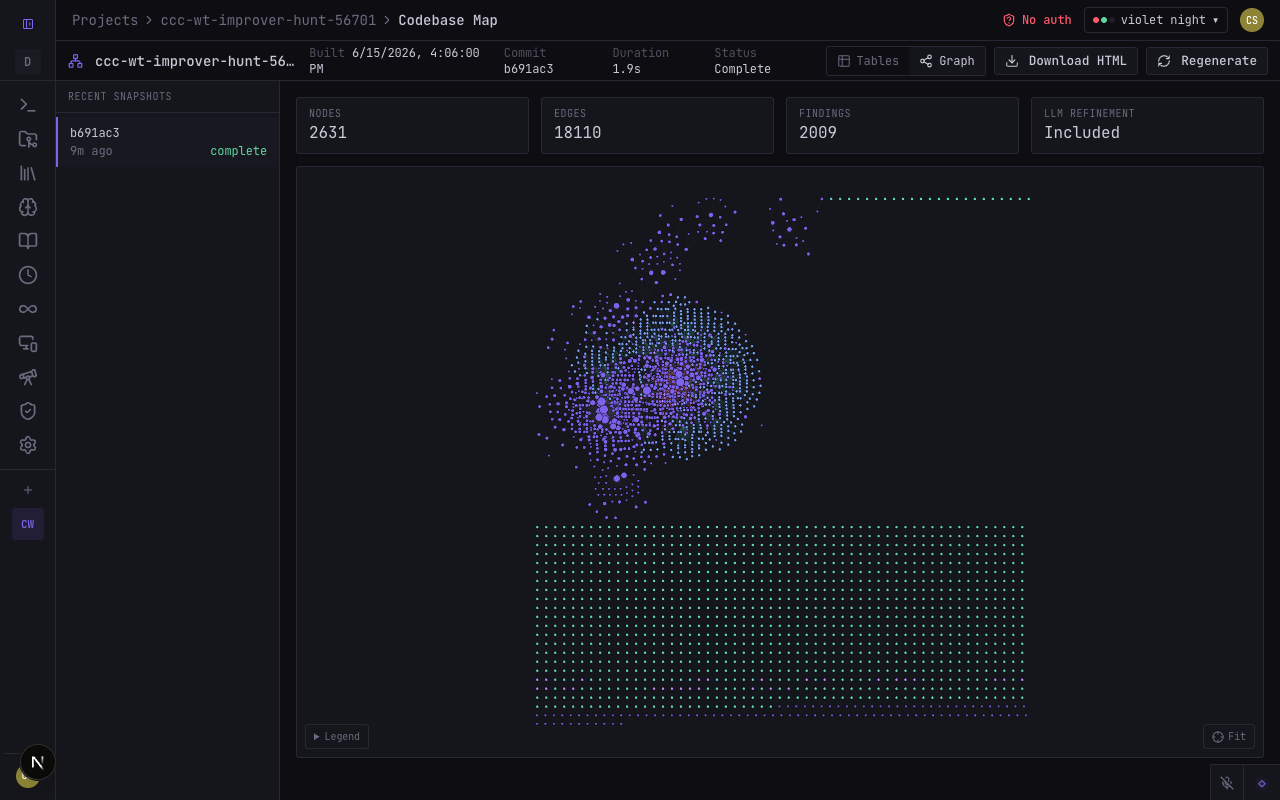Viewport: 1280px width, 800px height.
Task: Click the purple diamond icon at bottom-right
Action: 1262,783
